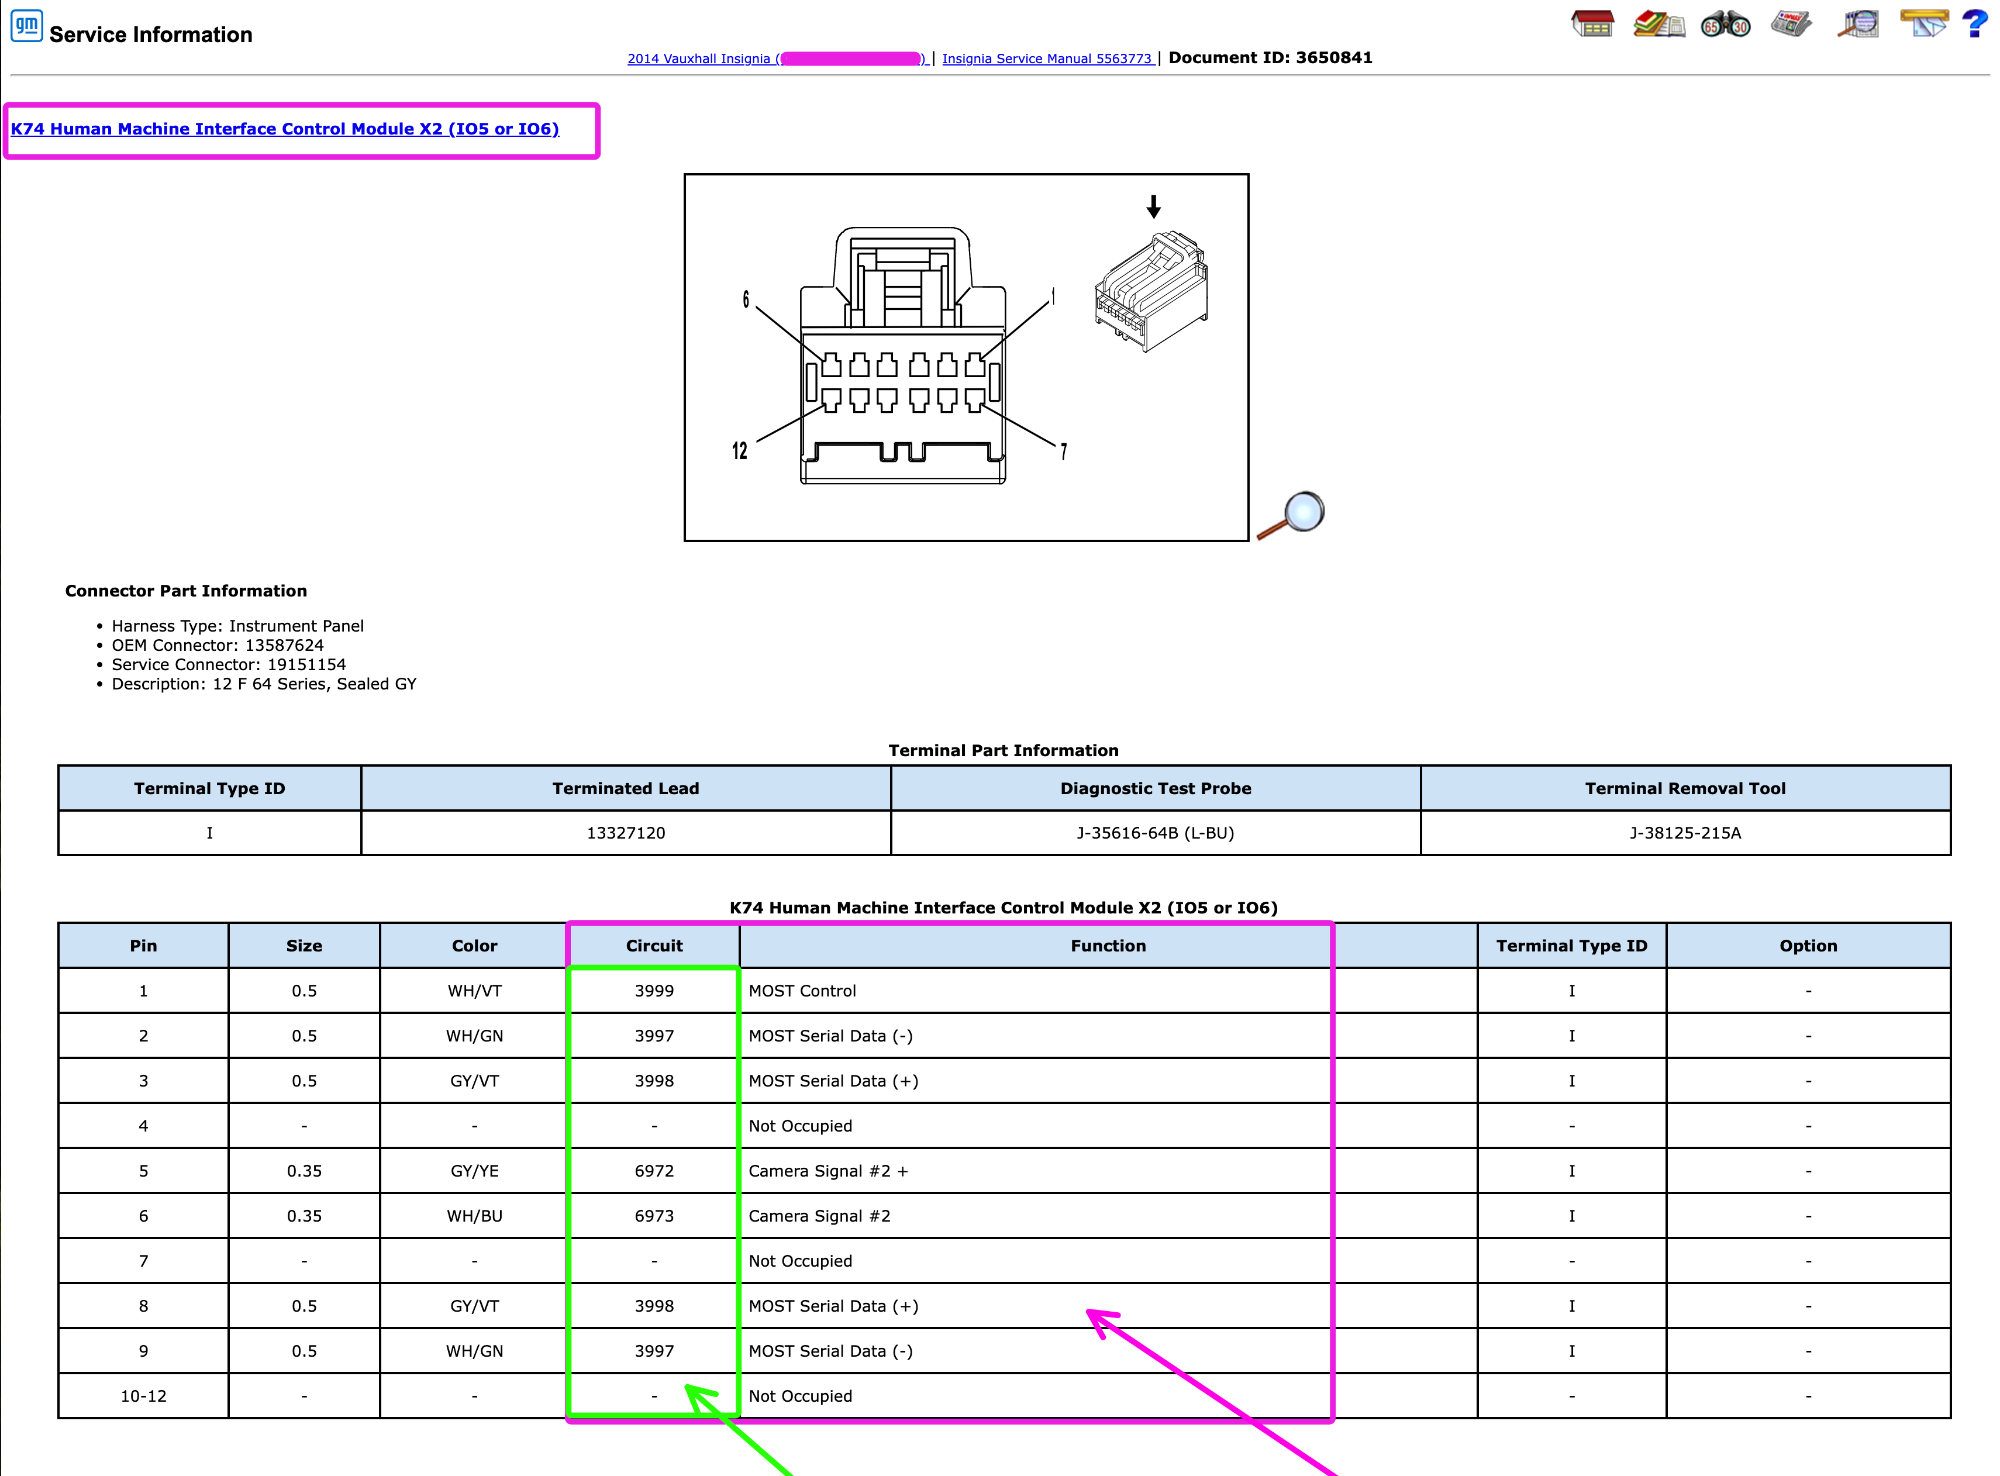Viewport: 2000px width, 1476px height.
Task: Click the K74 Human Machine Interface Control Module X2 link
Action: tap(285, 129)
